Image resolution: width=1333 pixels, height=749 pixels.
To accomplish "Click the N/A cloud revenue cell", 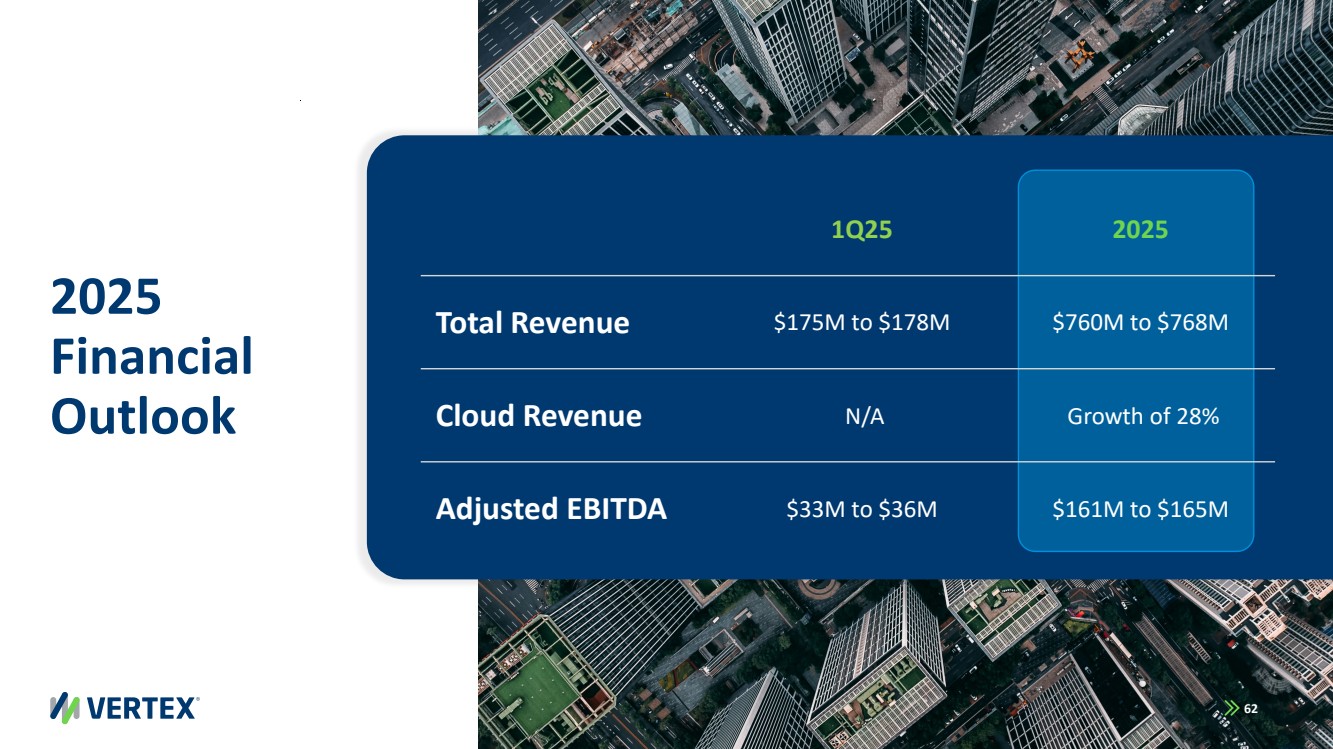I will click(x=864, y=417).
